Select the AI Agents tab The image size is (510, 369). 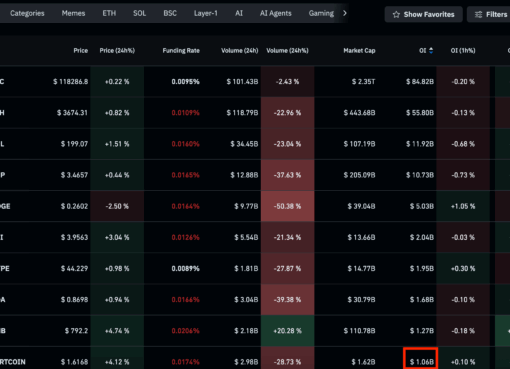click(276, 13)
